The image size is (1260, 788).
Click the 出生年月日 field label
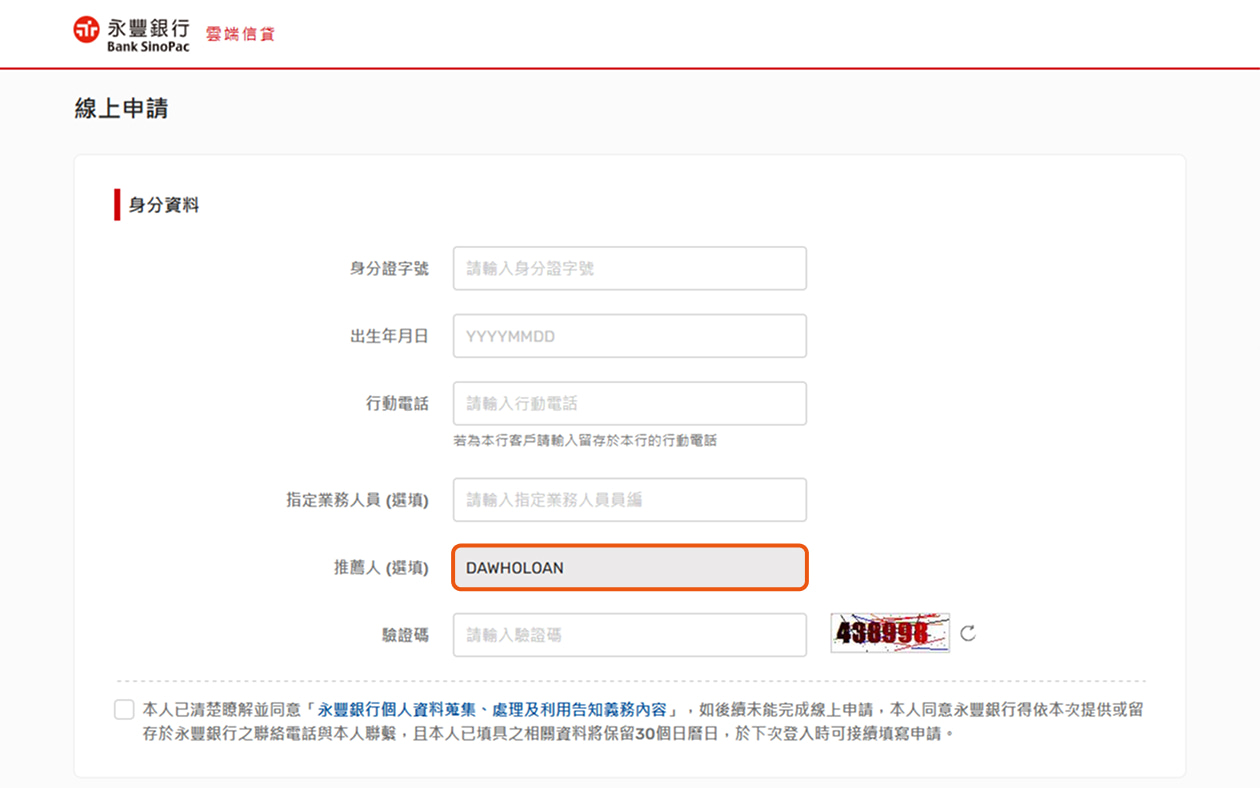click(x=389, y=337)
